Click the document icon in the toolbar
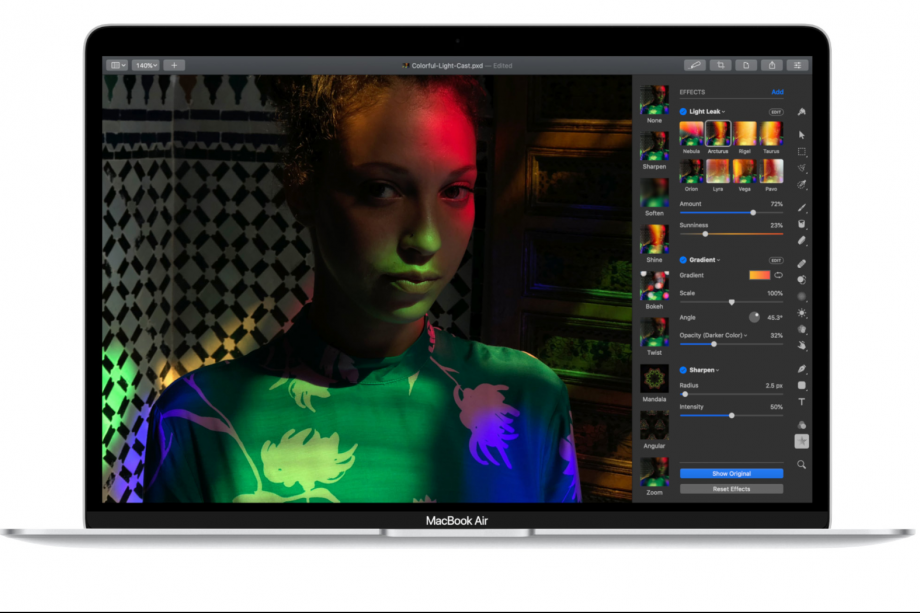Screen dimensions: 920x613 pos(746,65)
